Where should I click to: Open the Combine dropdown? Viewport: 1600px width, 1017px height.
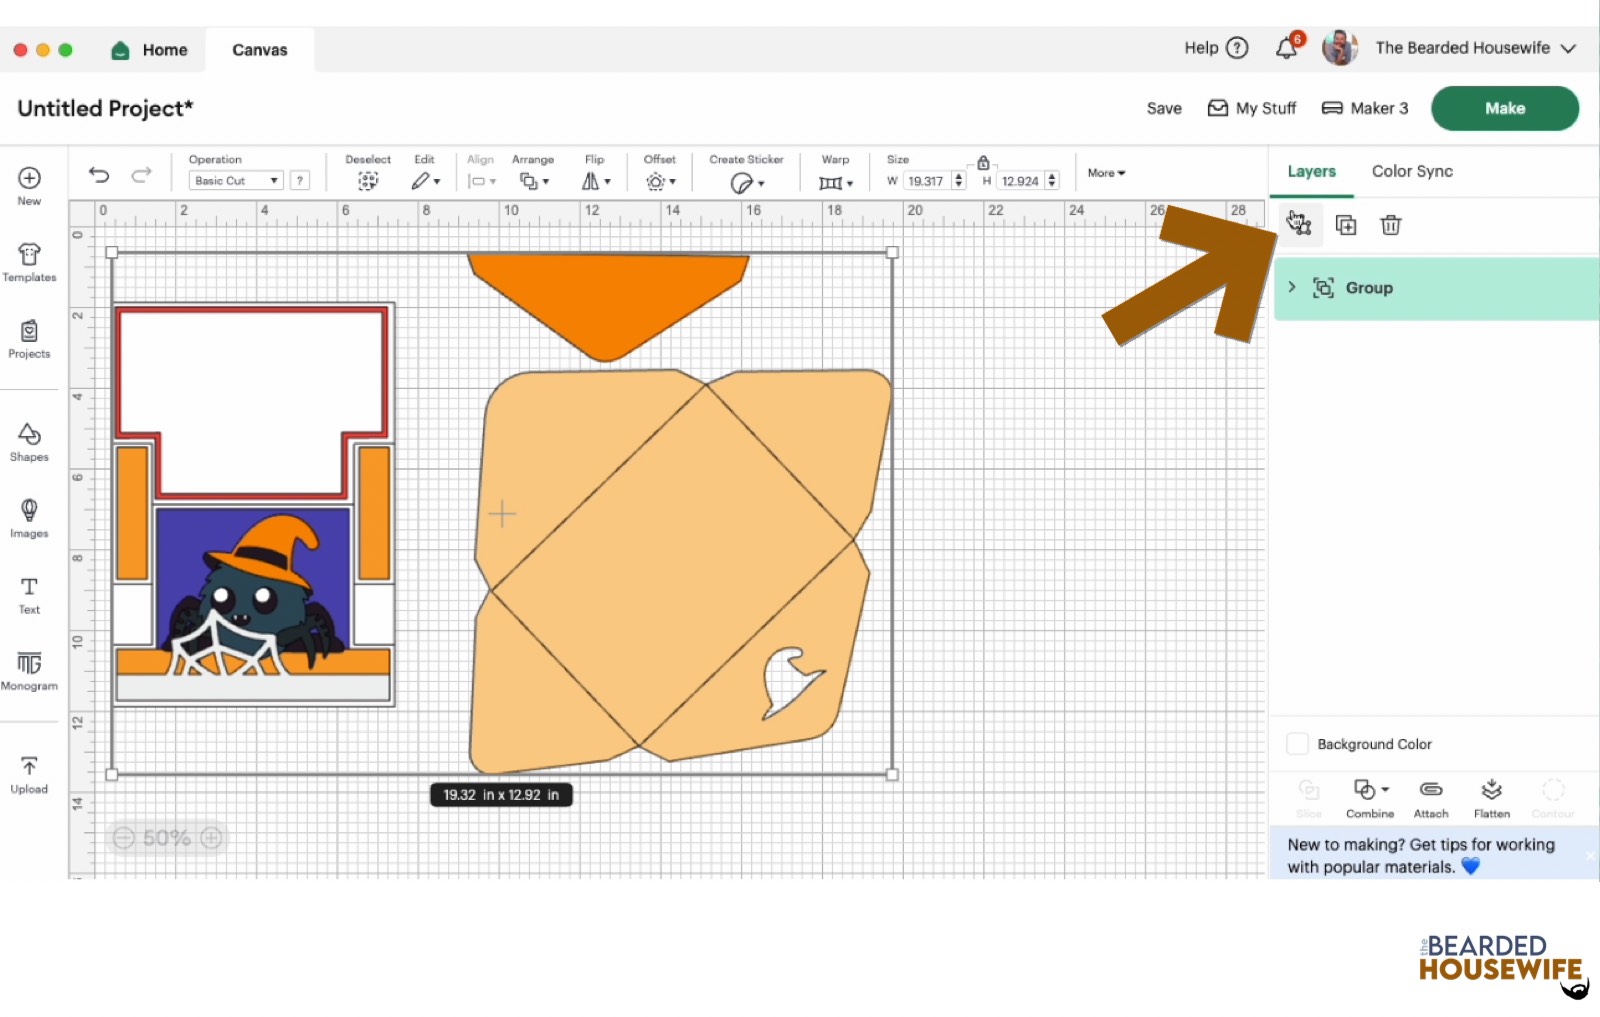1370,797
